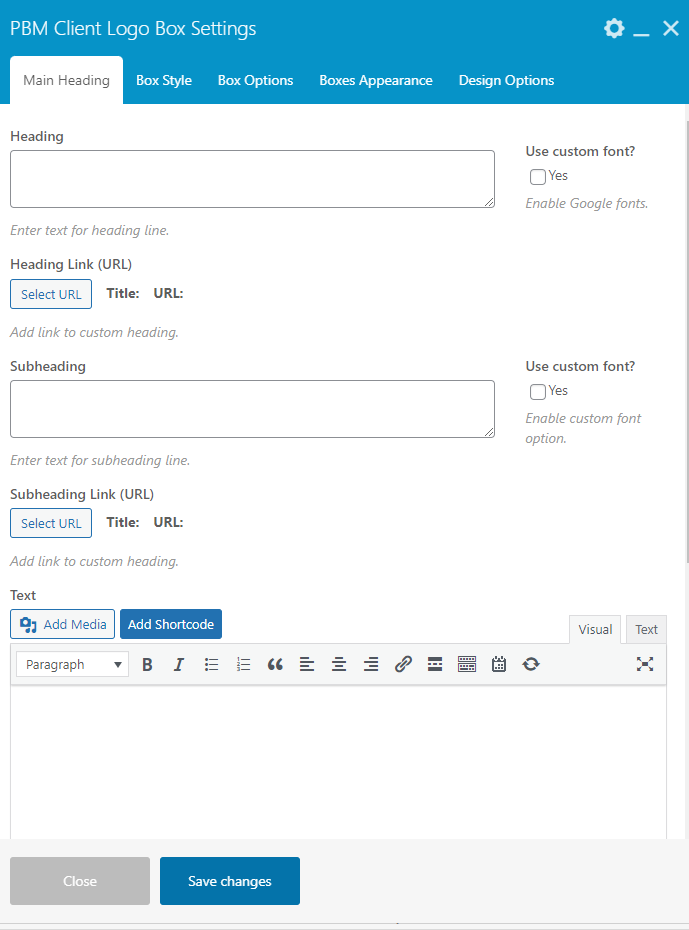Switch the editor to Text mode
The height and width of the screenshot is (930, 689).
tap(646, 629)
